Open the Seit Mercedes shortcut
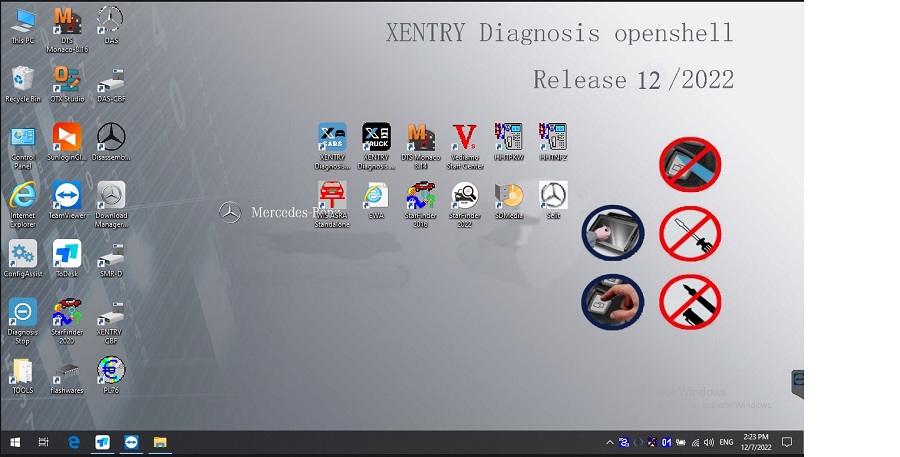 (x=553, y=201)
